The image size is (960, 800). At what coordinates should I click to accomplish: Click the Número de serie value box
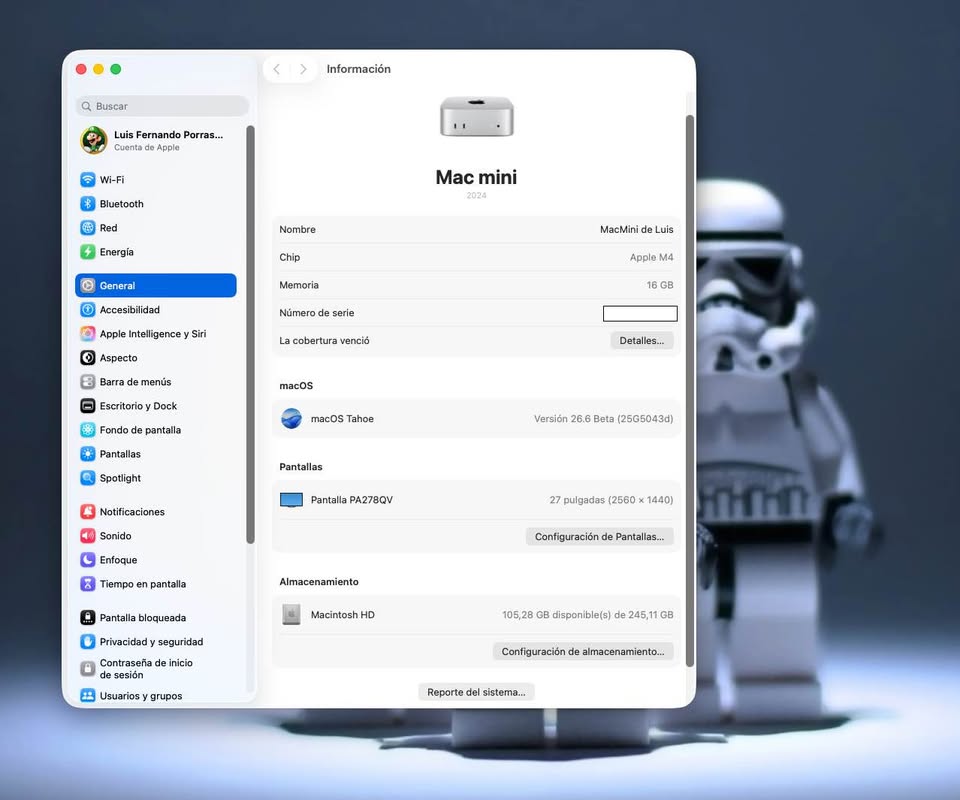pyautogui.click(x=640, y=313)
